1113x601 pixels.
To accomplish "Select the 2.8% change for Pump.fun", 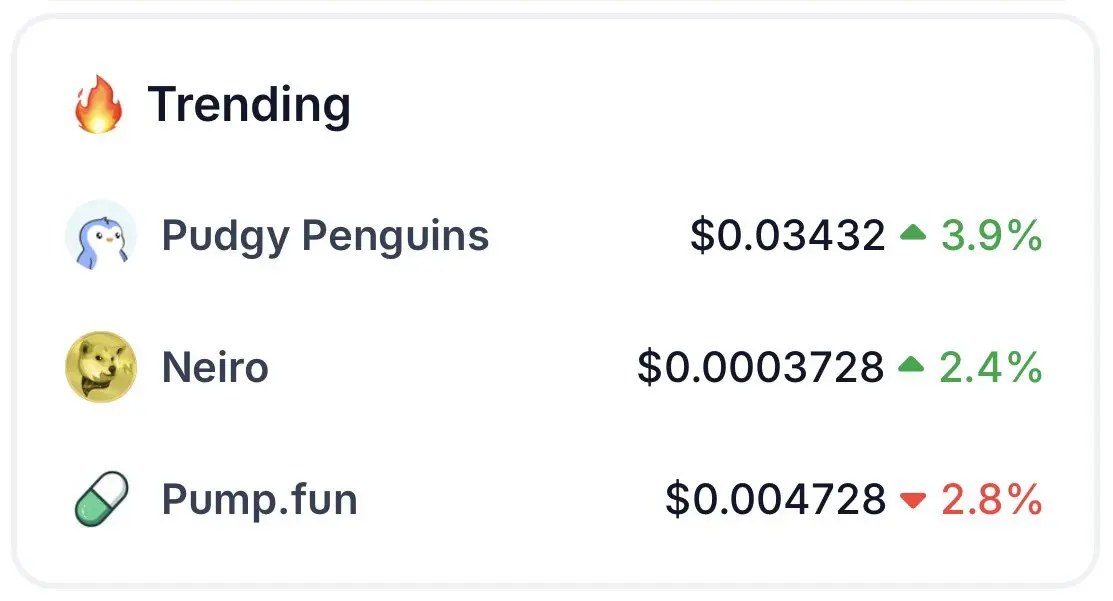I will pos(992,500).
